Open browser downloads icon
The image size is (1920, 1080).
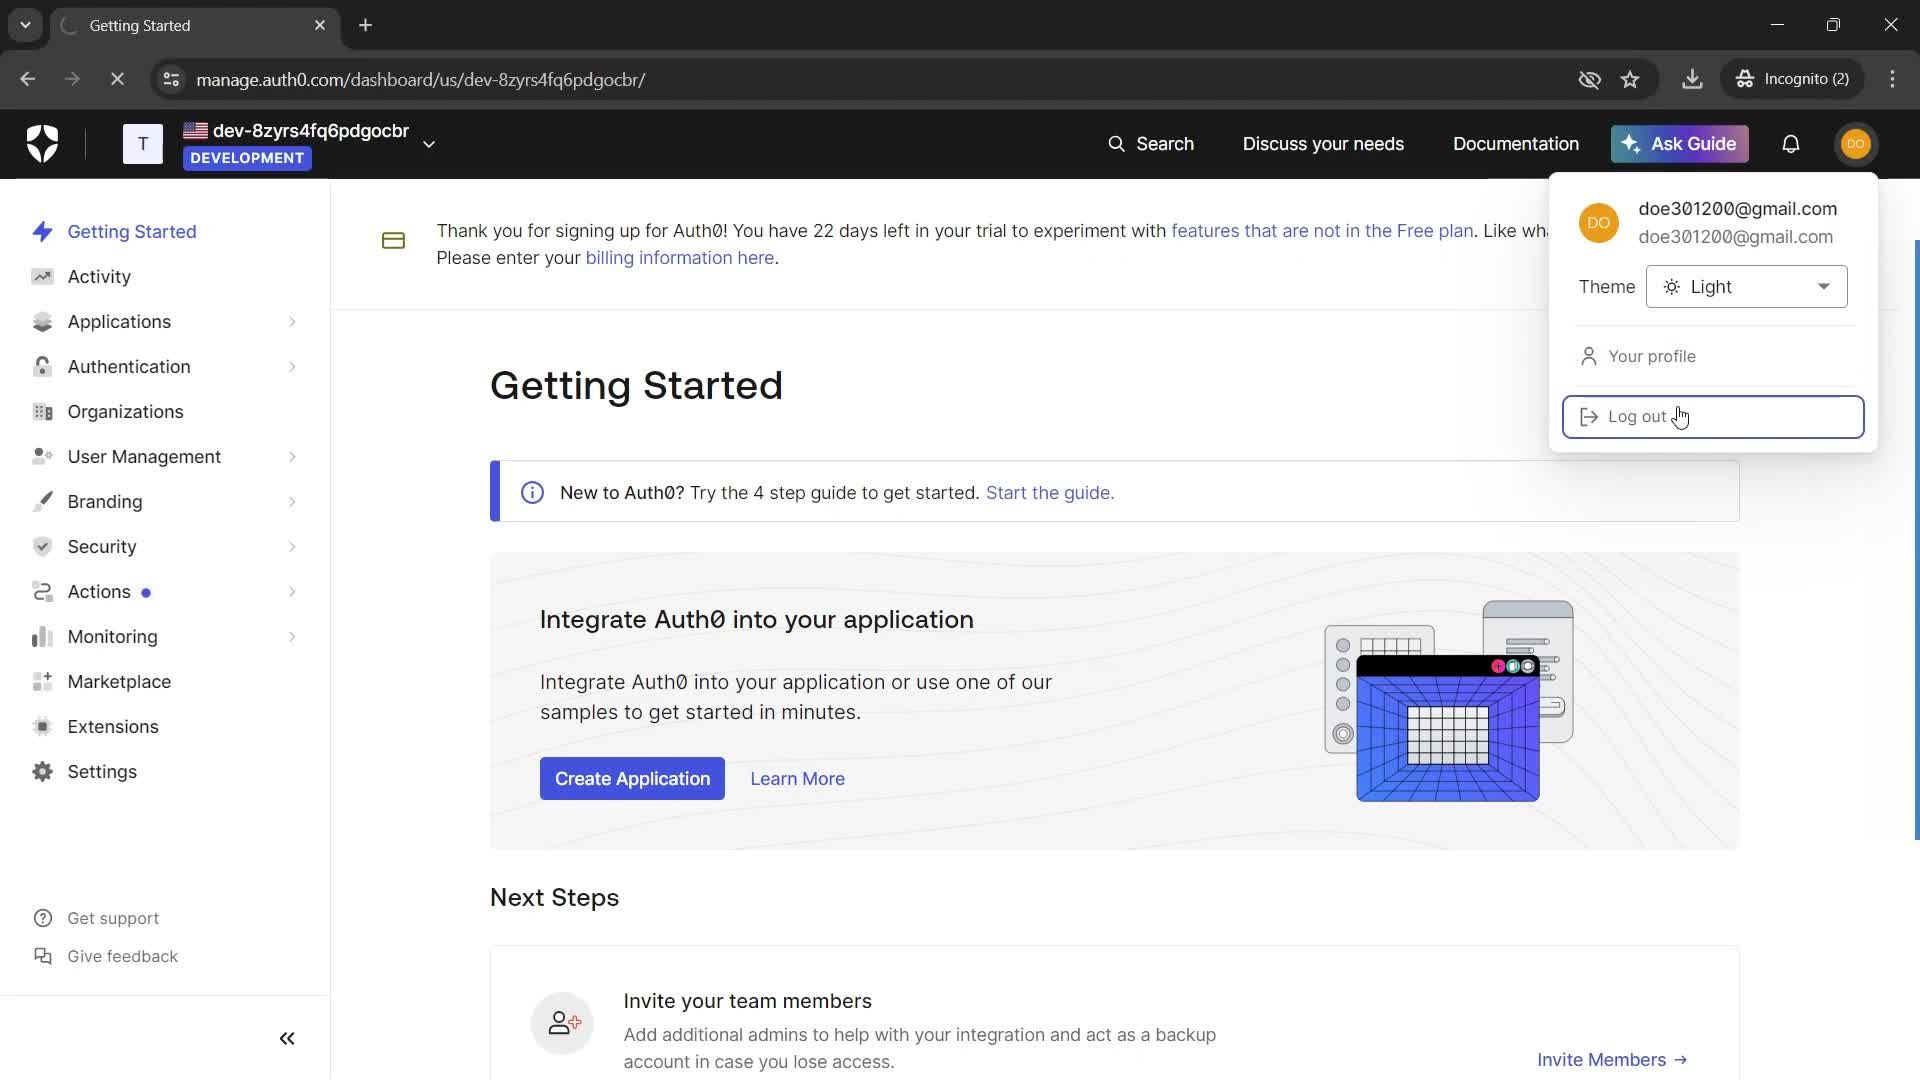pyautogui.click(x=1692, y=79)
